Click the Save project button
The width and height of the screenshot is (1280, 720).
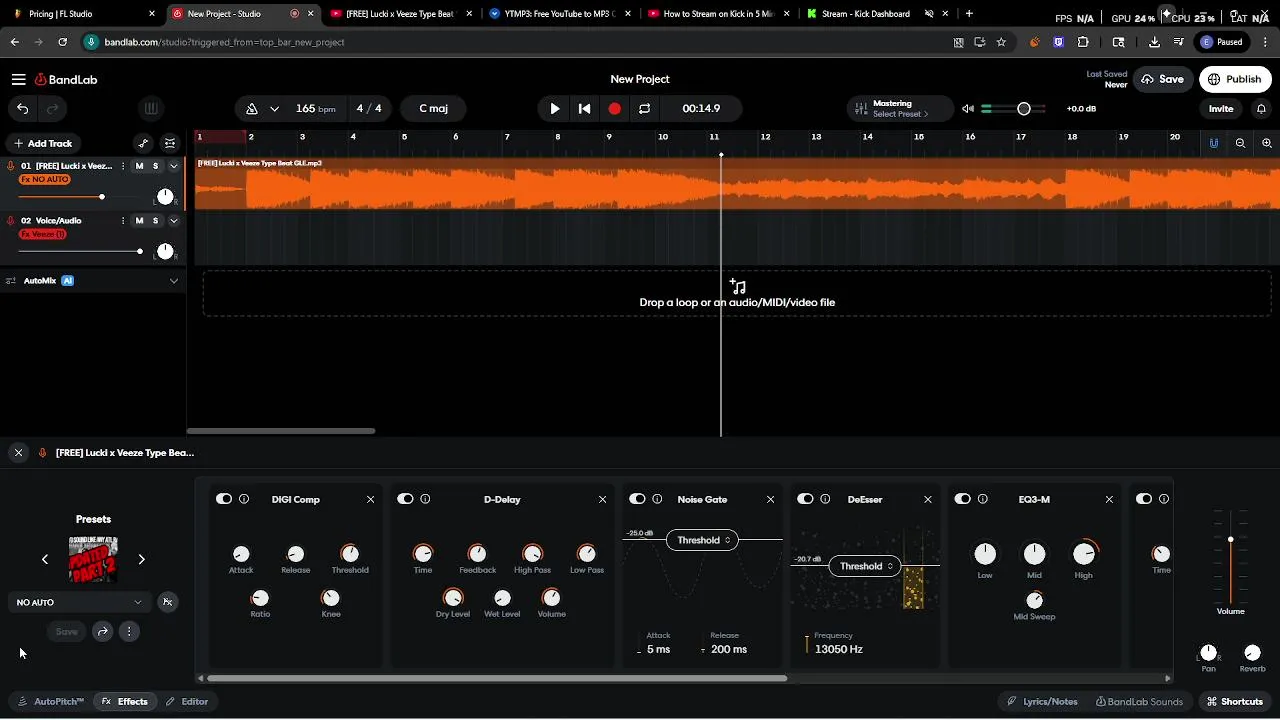tap(1162, 79)
